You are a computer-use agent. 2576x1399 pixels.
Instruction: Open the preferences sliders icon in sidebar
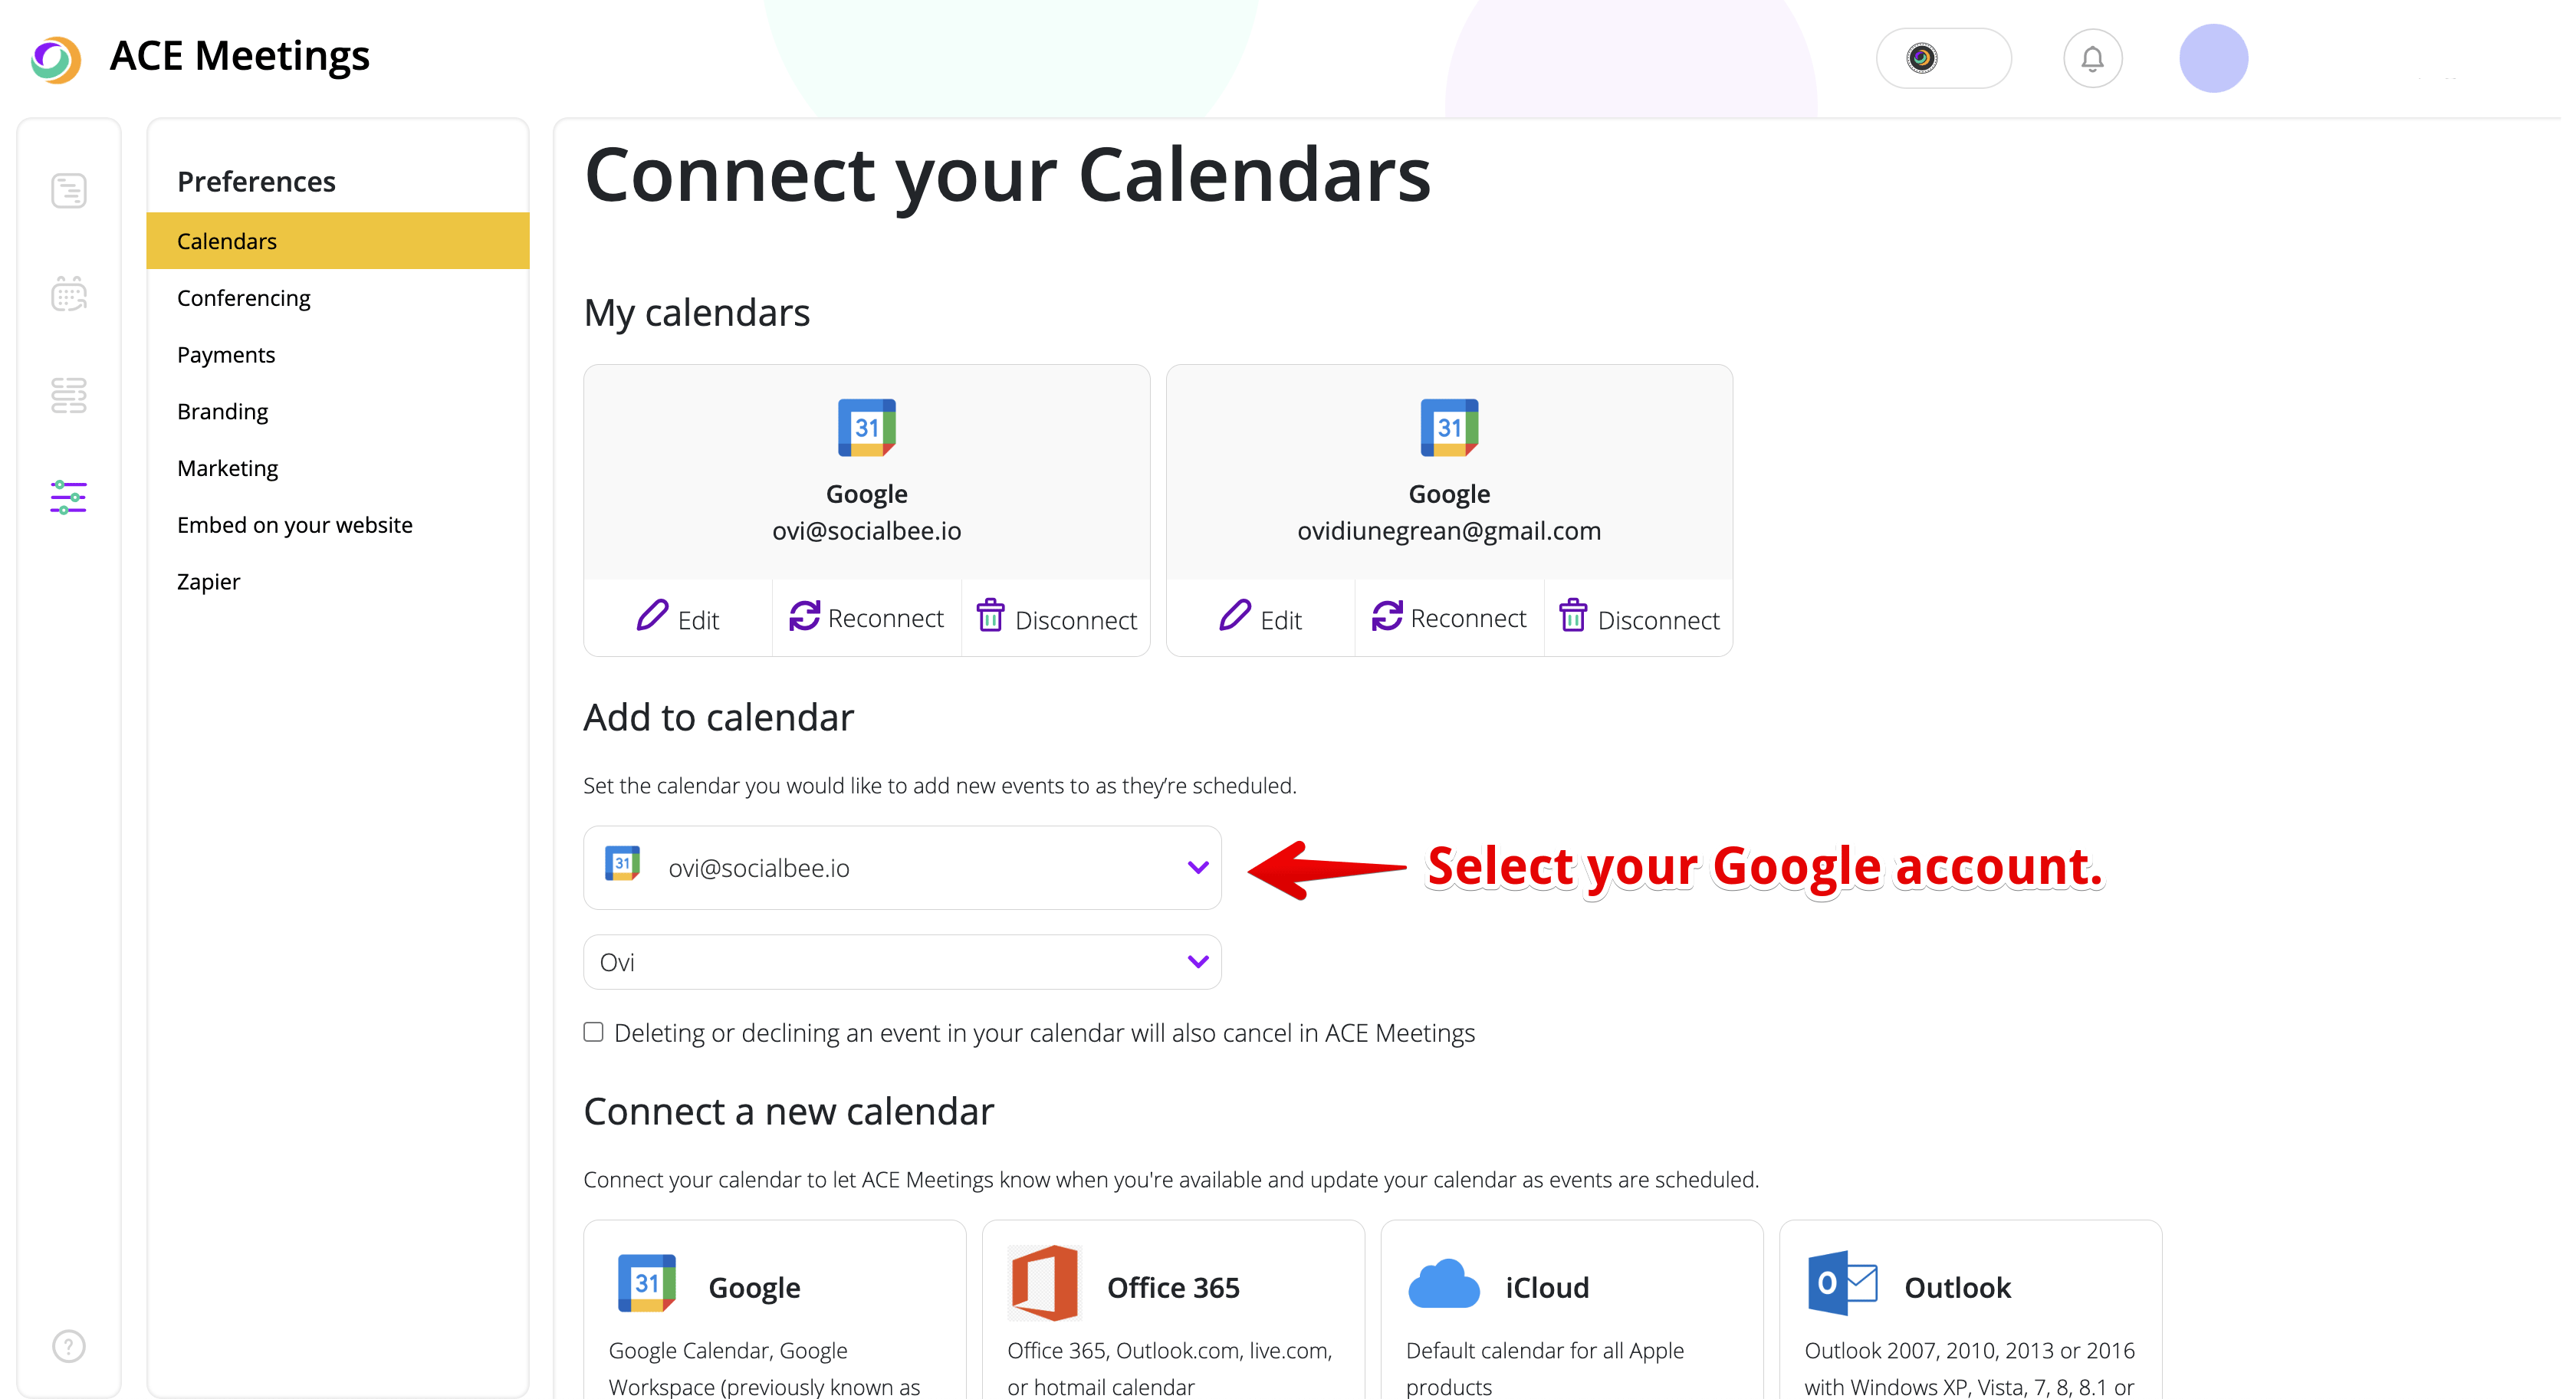(69, 498)
